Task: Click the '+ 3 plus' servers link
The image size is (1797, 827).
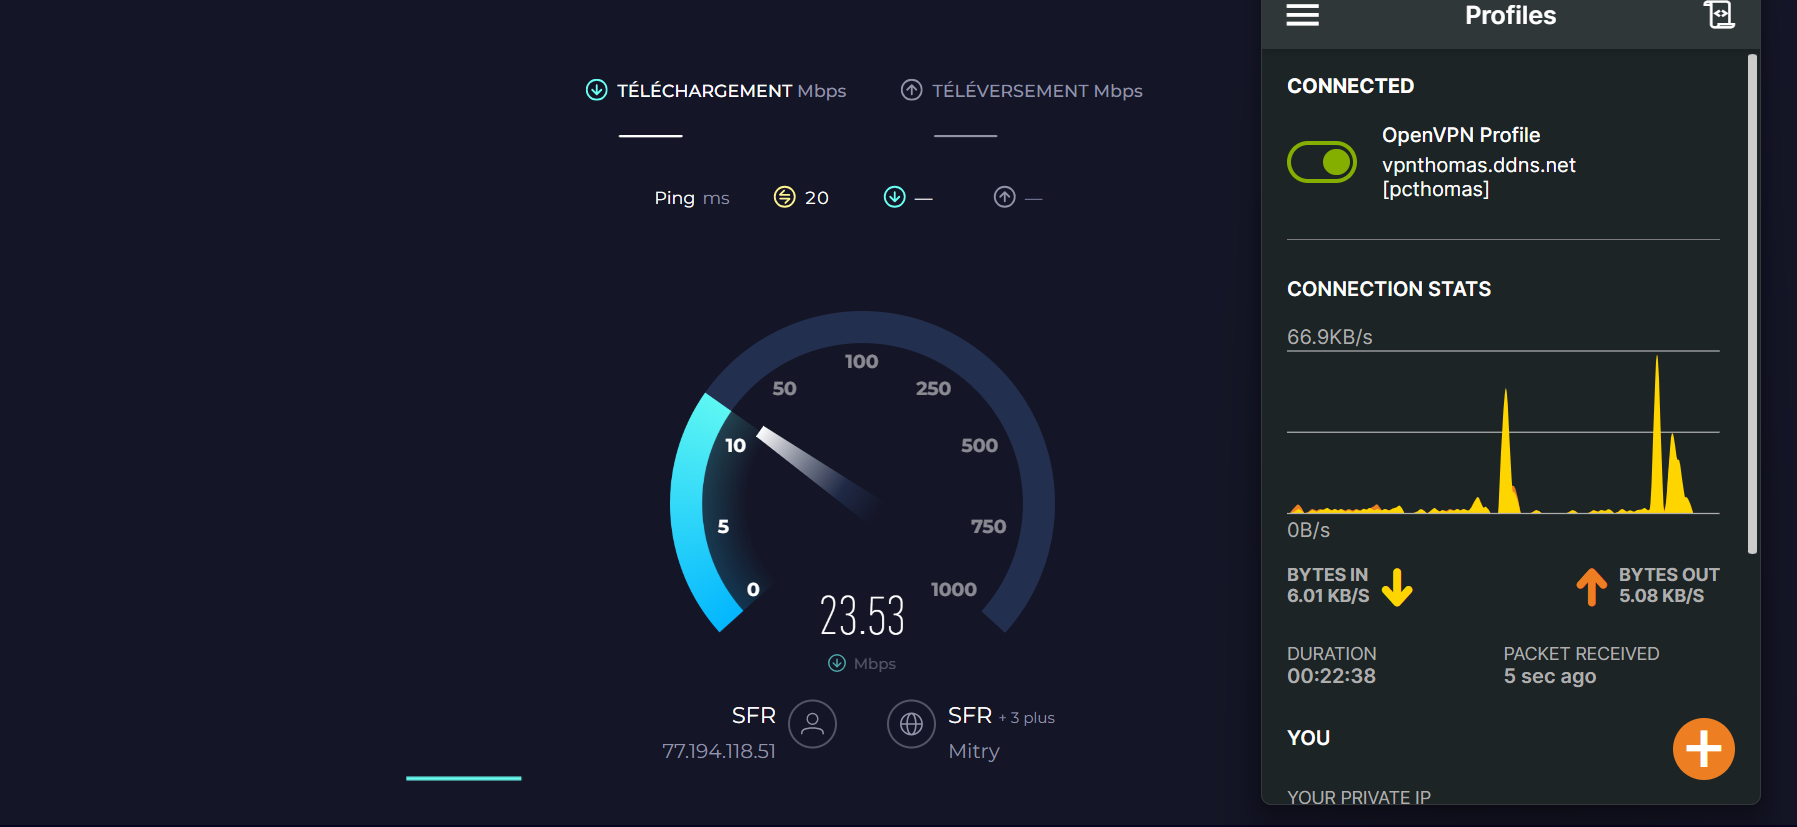Action: (x=1027, y=718)
